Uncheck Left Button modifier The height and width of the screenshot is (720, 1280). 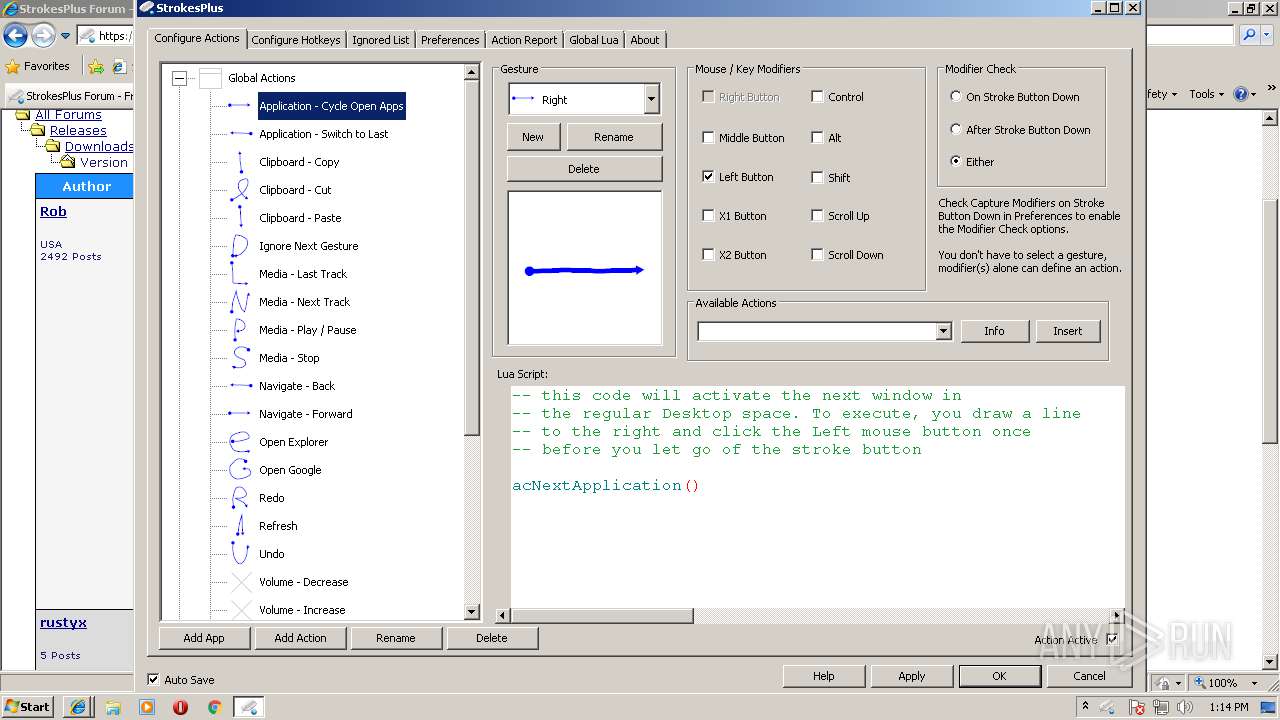(x=709, y=177)
